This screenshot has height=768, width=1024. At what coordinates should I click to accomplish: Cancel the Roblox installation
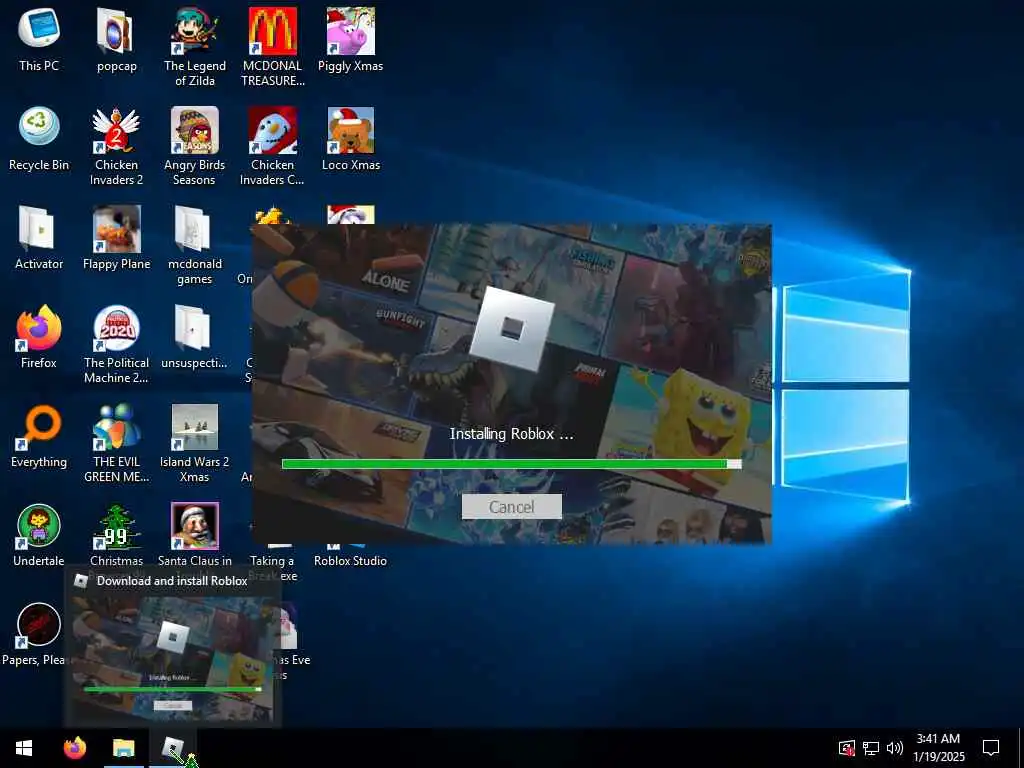tap(511, 507)
